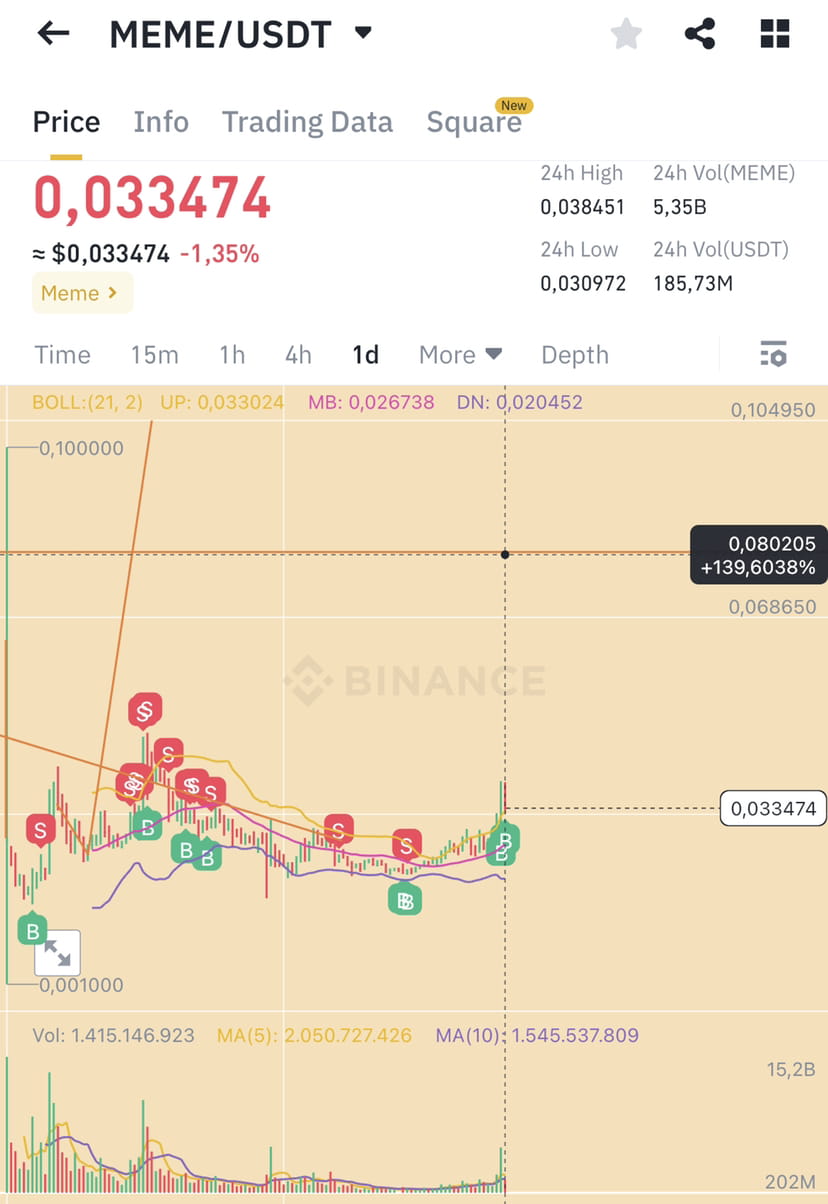828x1204 pixels.
Task: Switch to the Info tab
Action: pos(161,121)
